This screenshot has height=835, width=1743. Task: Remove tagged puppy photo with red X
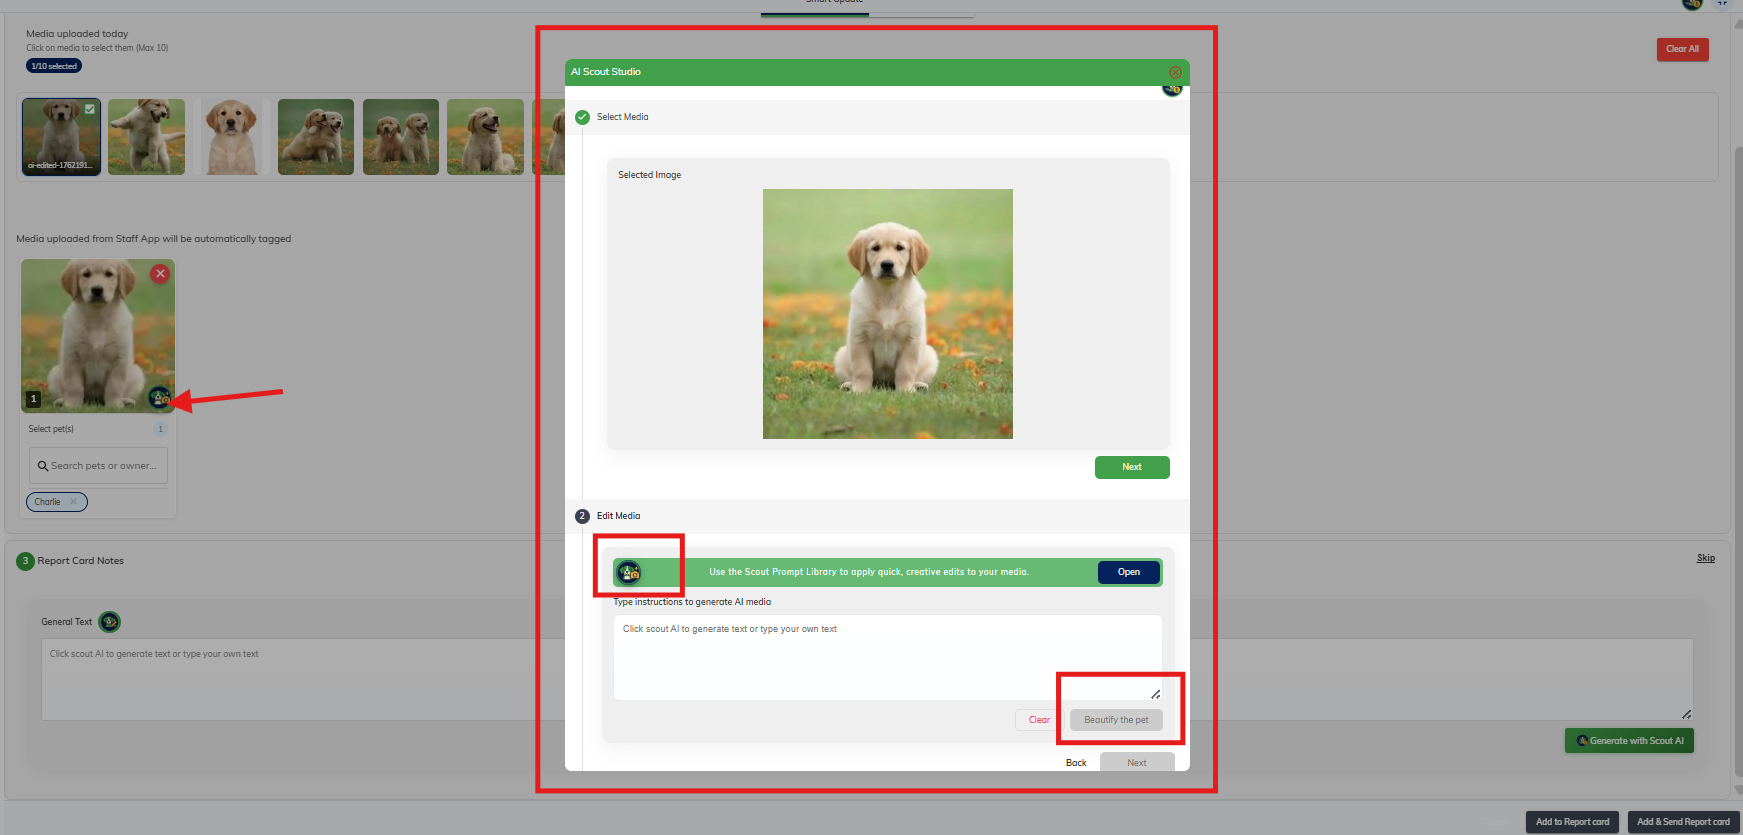pos(160,273)
